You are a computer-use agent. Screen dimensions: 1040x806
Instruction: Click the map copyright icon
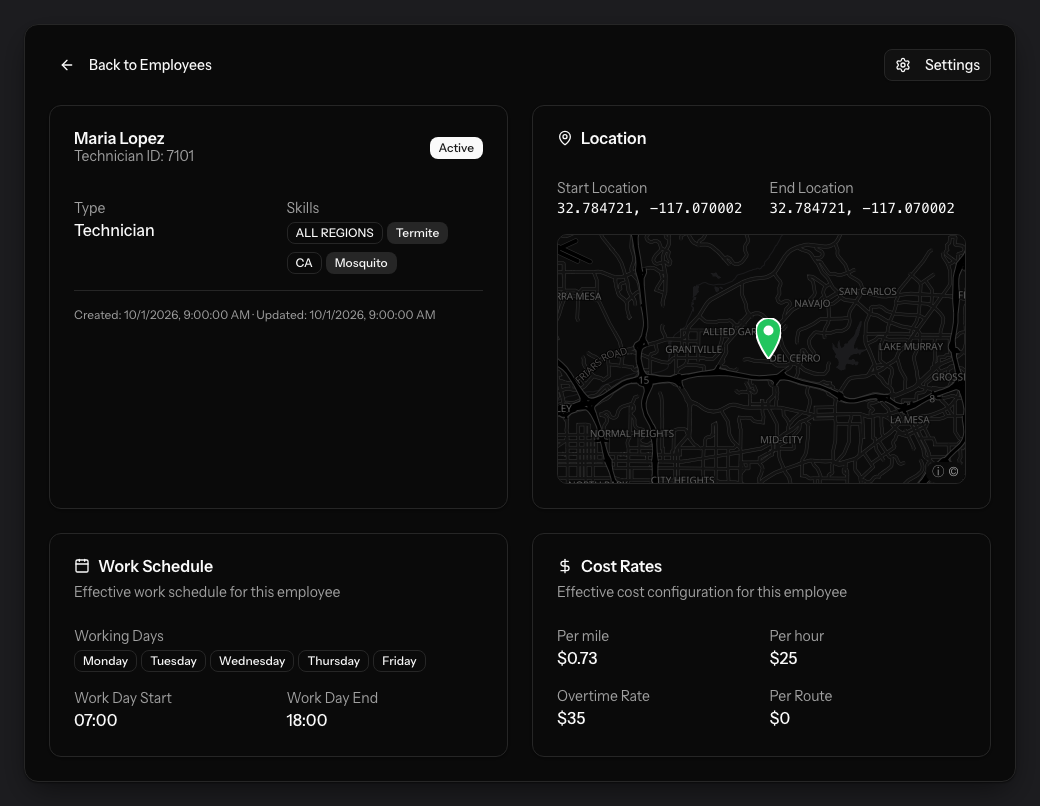(x=953, y=471)
